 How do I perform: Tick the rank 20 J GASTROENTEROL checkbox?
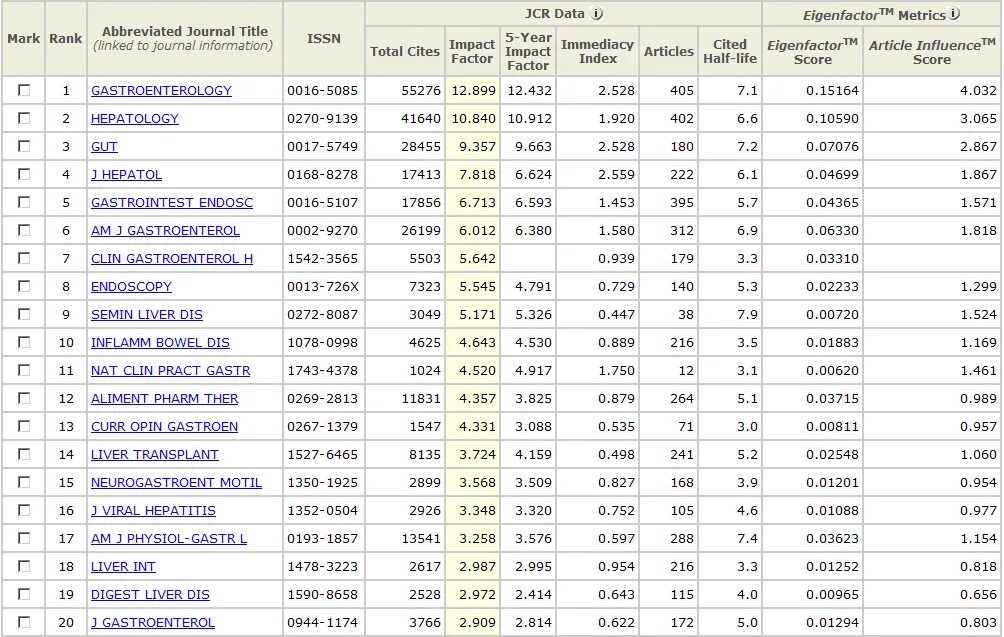coord(24,622)
